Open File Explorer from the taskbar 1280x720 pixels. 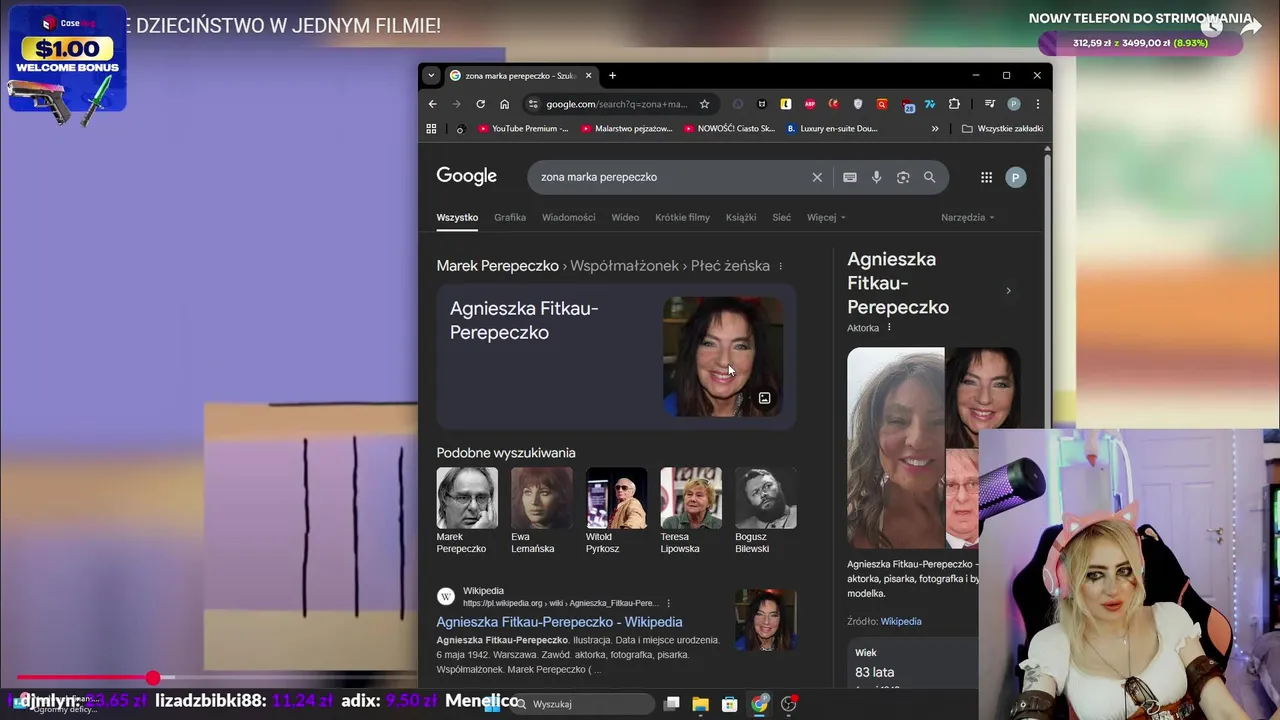pos(701,704)
